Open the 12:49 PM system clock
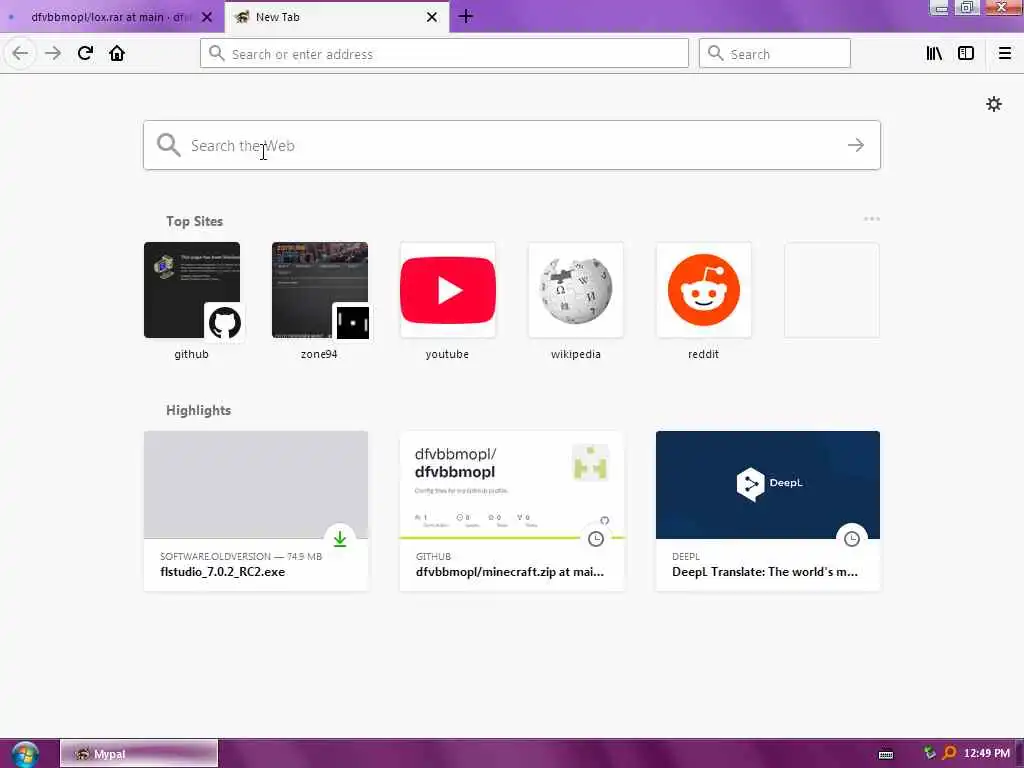 coord(987,754)
